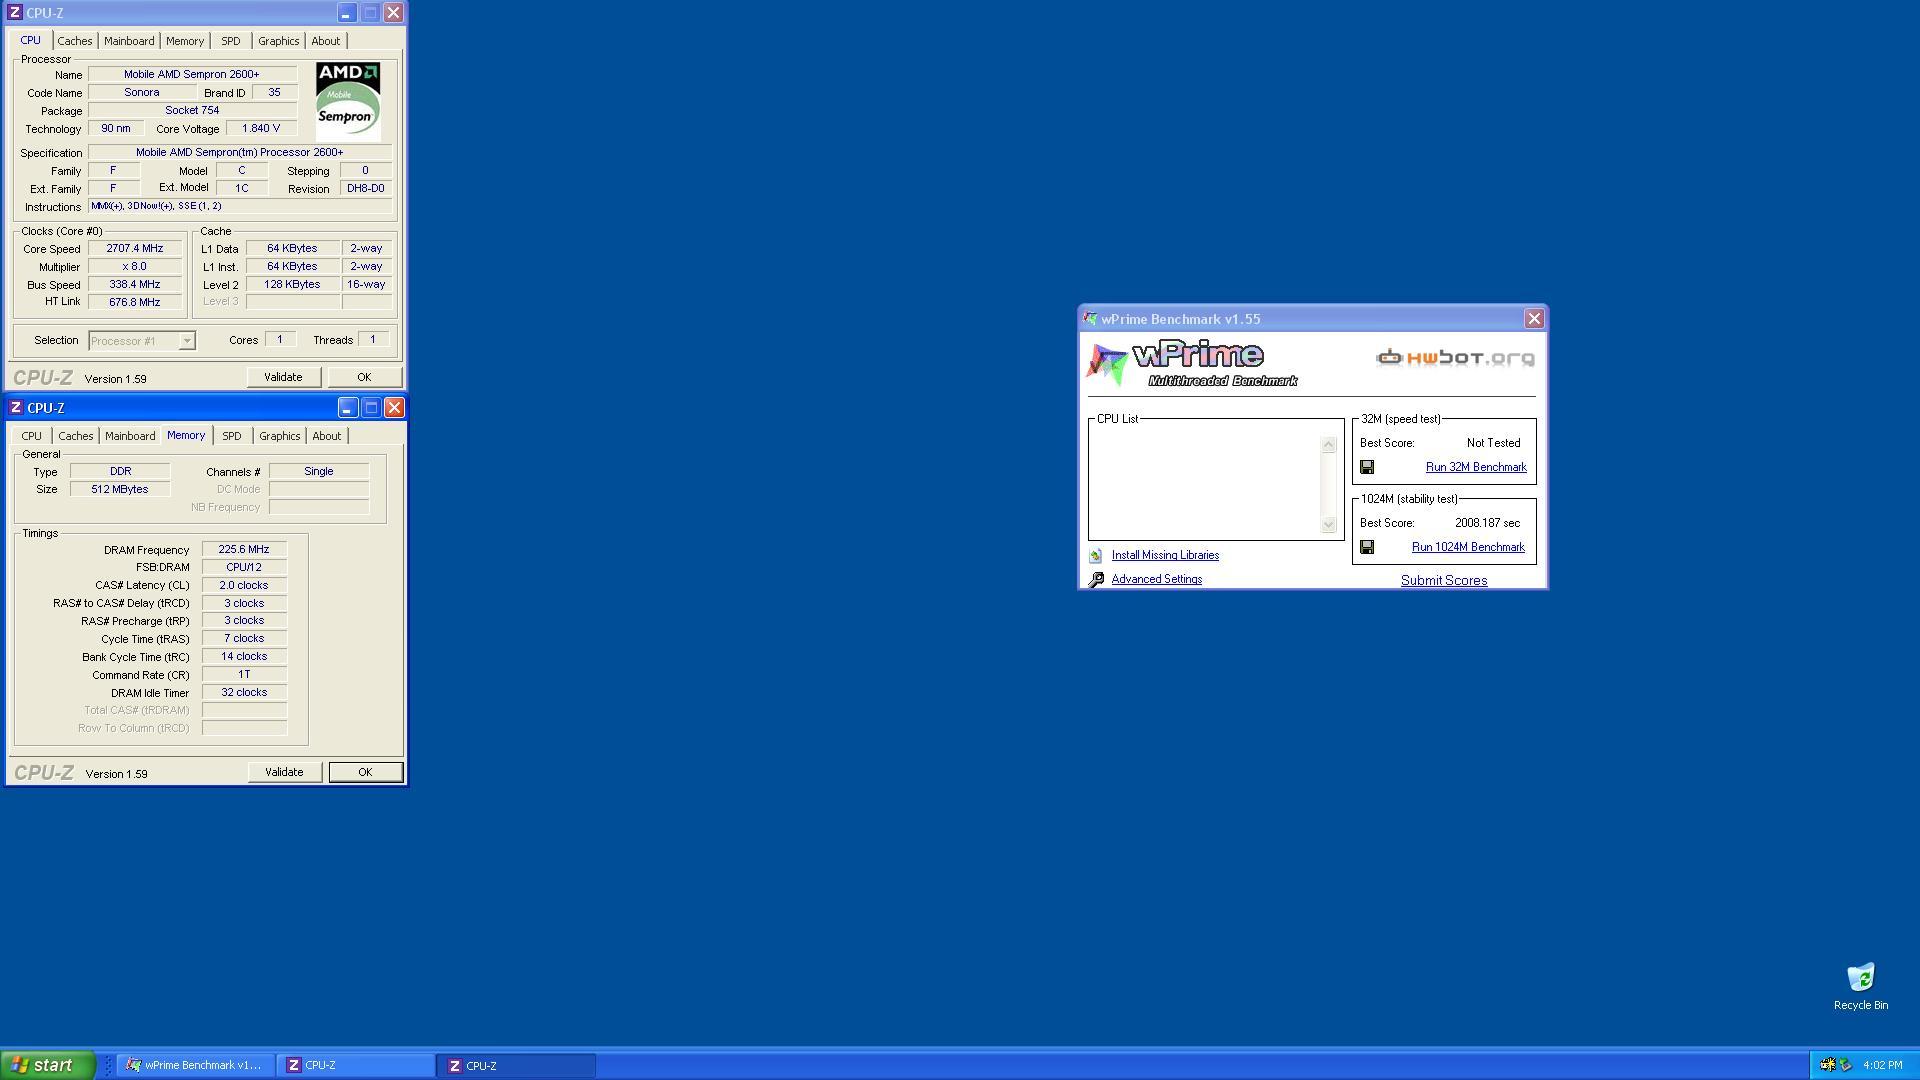This screenshot has width=1920, height=1080.
Task: Close the bottom CPU-Z Memory window
Action: 395,408
